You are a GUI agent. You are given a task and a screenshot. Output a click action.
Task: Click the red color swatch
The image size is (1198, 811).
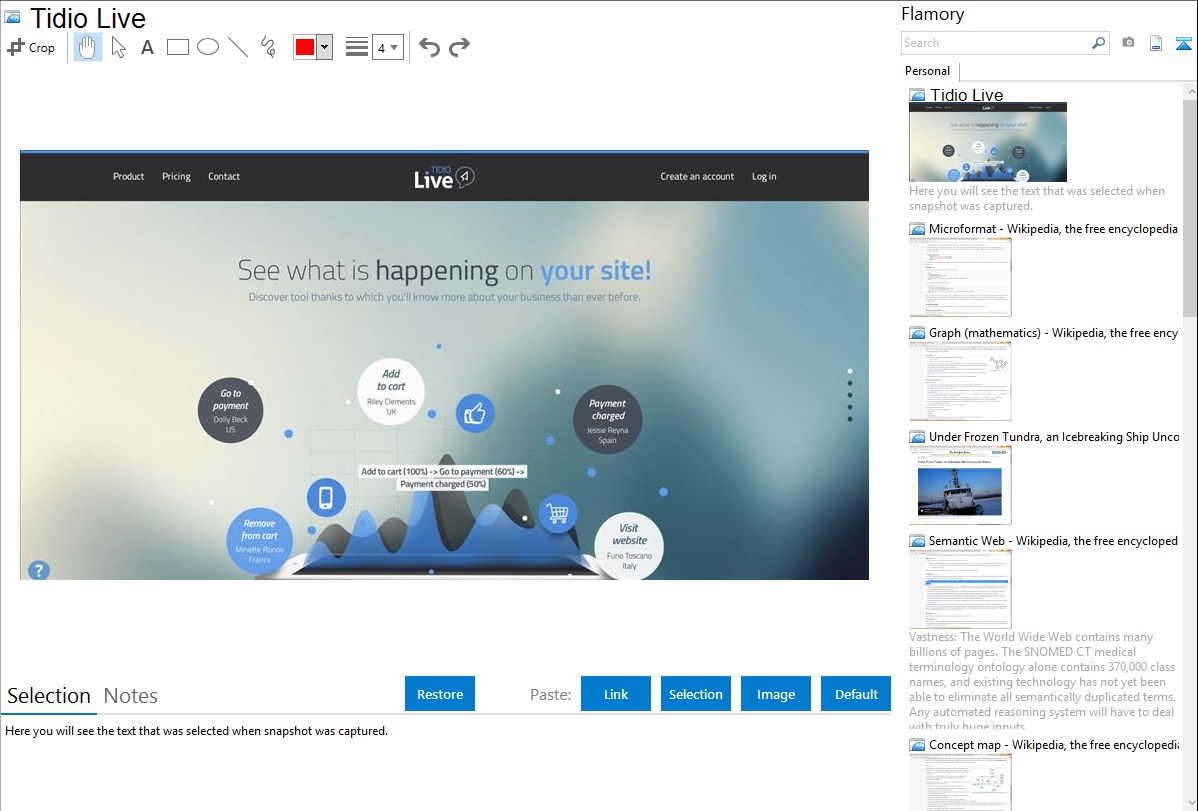pos(305,47)
